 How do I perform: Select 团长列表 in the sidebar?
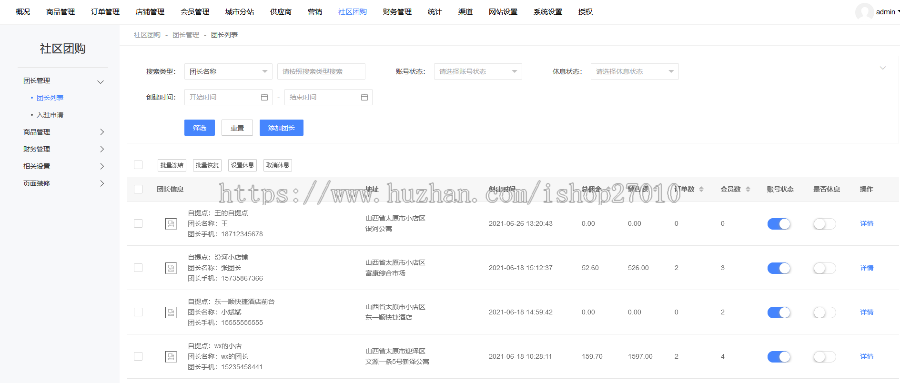pyautogui.click(x=50, y=98)
